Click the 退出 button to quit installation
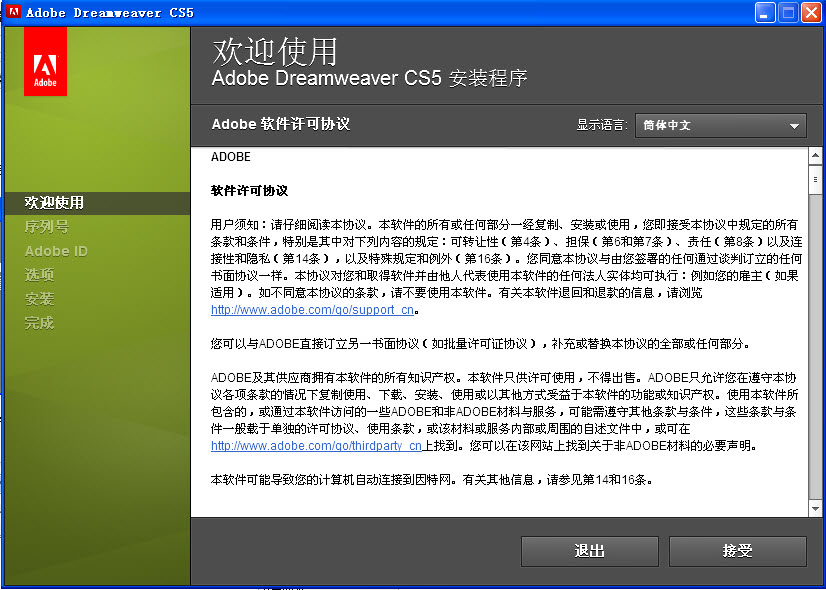 (588, 551)
